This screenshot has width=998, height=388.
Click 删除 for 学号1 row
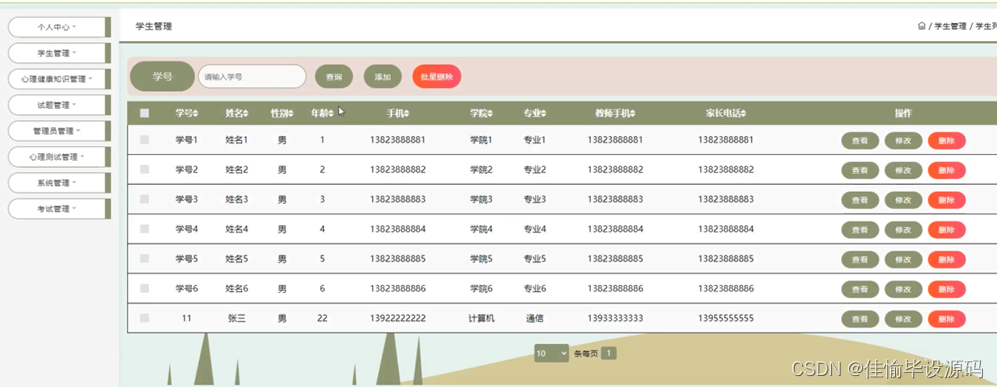(x=946, y=141)
